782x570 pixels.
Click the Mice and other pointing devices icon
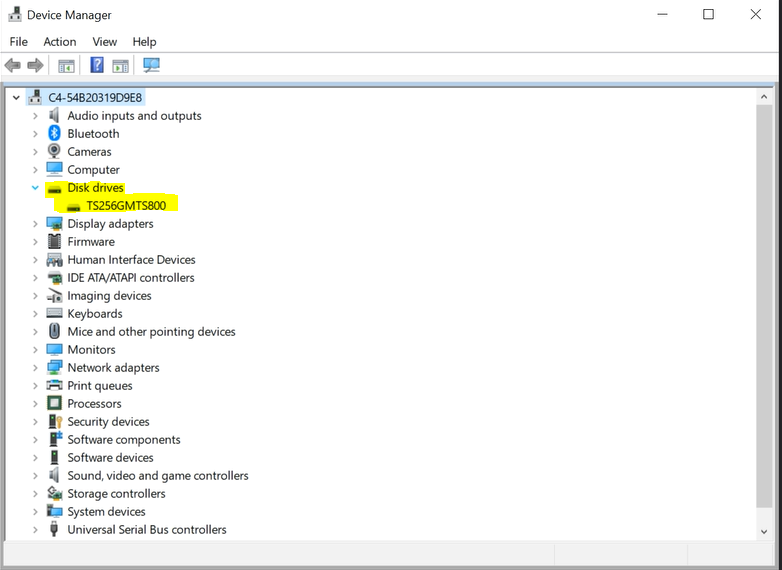(54, 331)
